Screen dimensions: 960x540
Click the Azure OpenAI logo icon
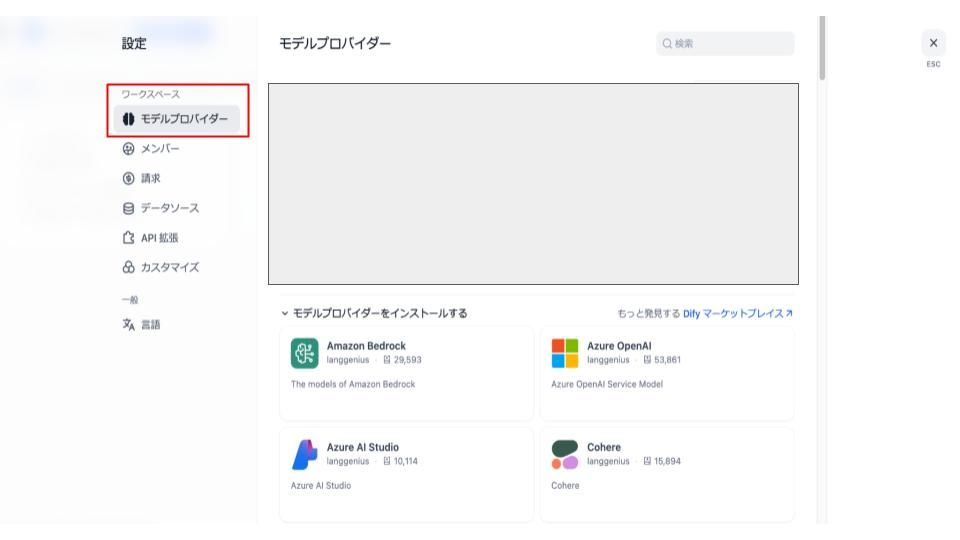click(564, 353)
